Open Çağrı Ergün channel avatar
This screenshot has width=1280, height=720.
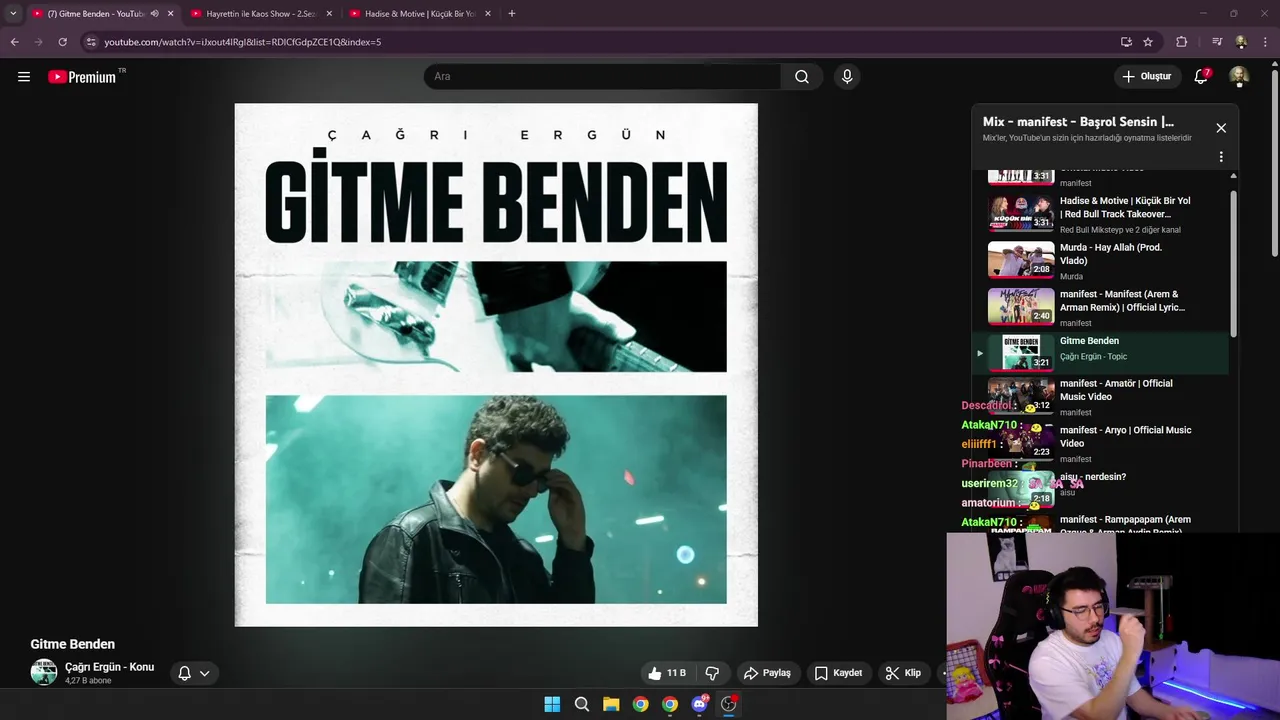point(44,672)
